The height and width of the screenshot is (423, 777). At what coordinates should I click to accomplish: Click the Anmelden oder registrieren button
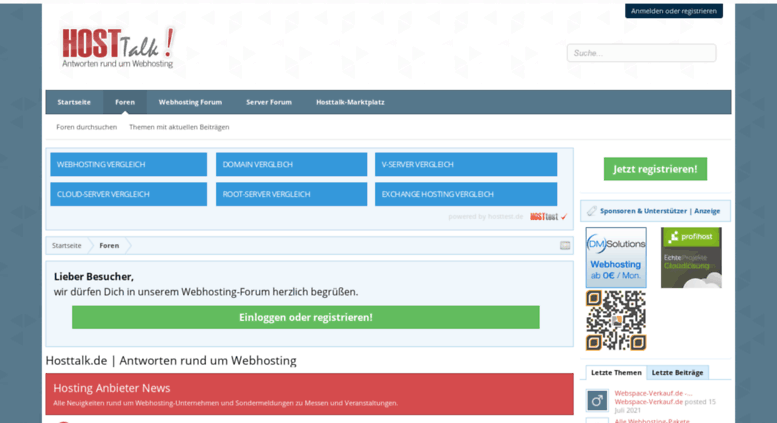[674, 11]
